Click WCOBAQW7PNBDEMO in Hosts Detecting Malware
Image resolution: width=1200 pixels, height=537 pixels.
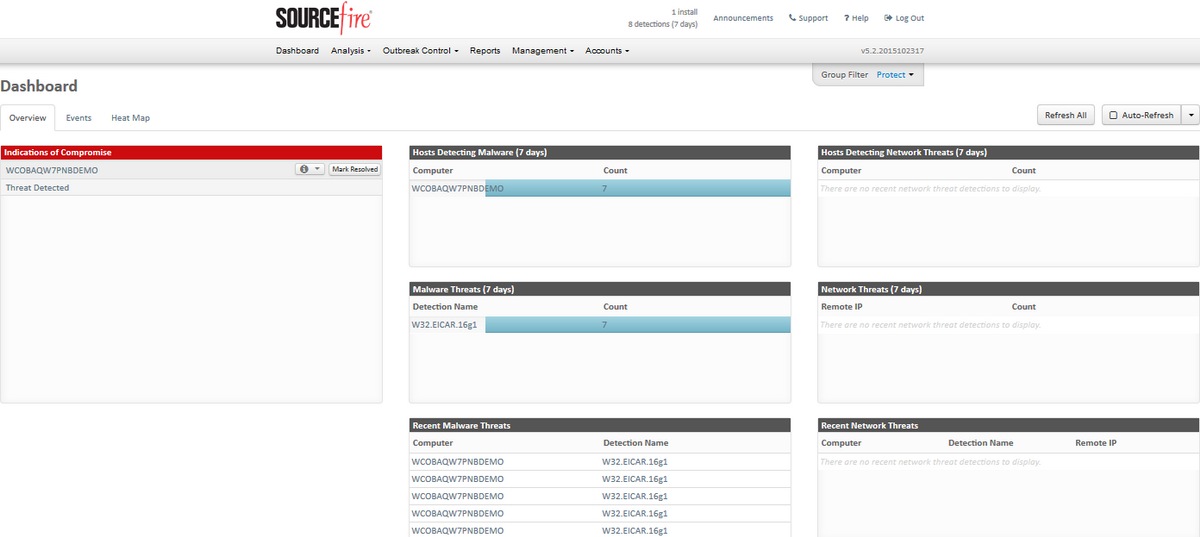458,188
